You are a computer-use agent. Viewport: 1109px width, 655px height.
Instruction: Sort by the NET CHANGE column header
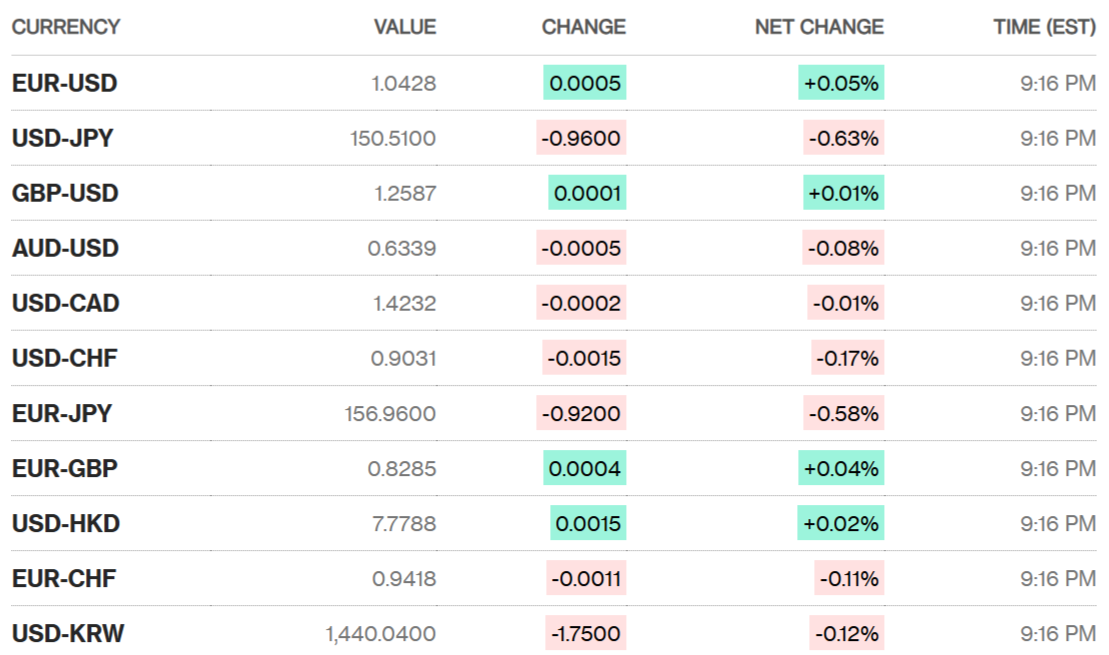pyautogui.click(x=819, y=27)
